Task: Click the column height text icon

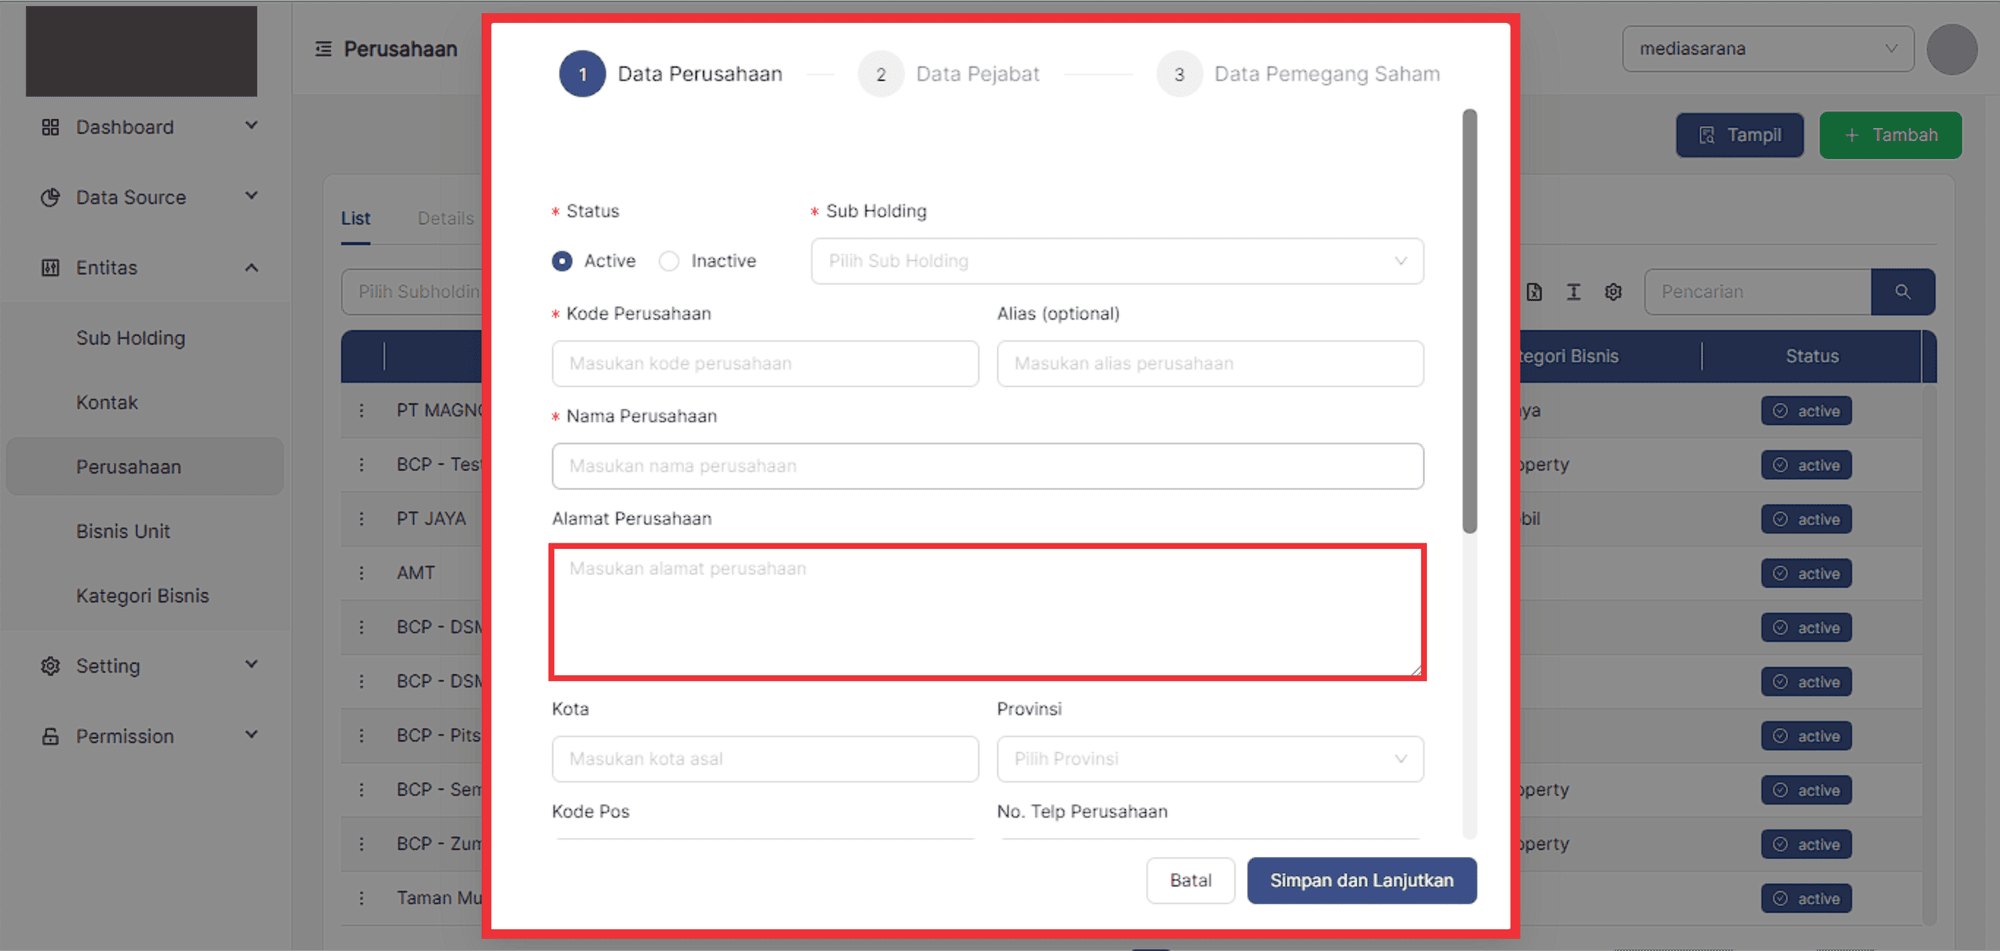Action: point(1573,292)
